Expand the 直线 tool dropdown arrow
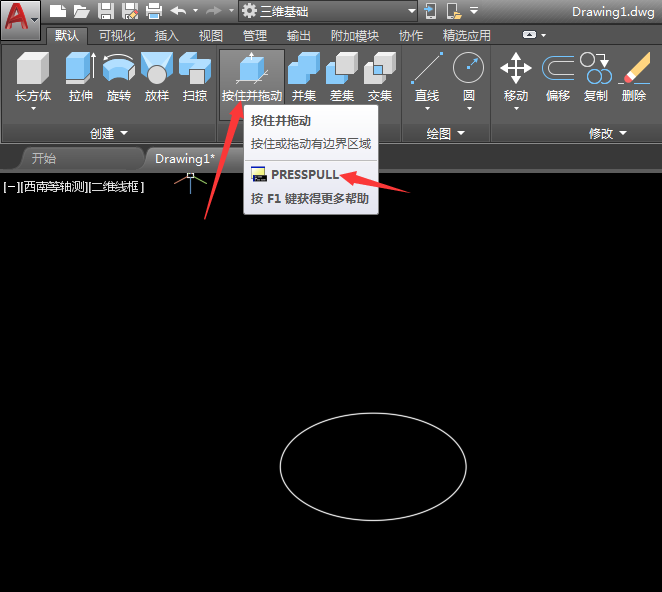The height and width of the screenshot is (592, 662). coord(427,109)
